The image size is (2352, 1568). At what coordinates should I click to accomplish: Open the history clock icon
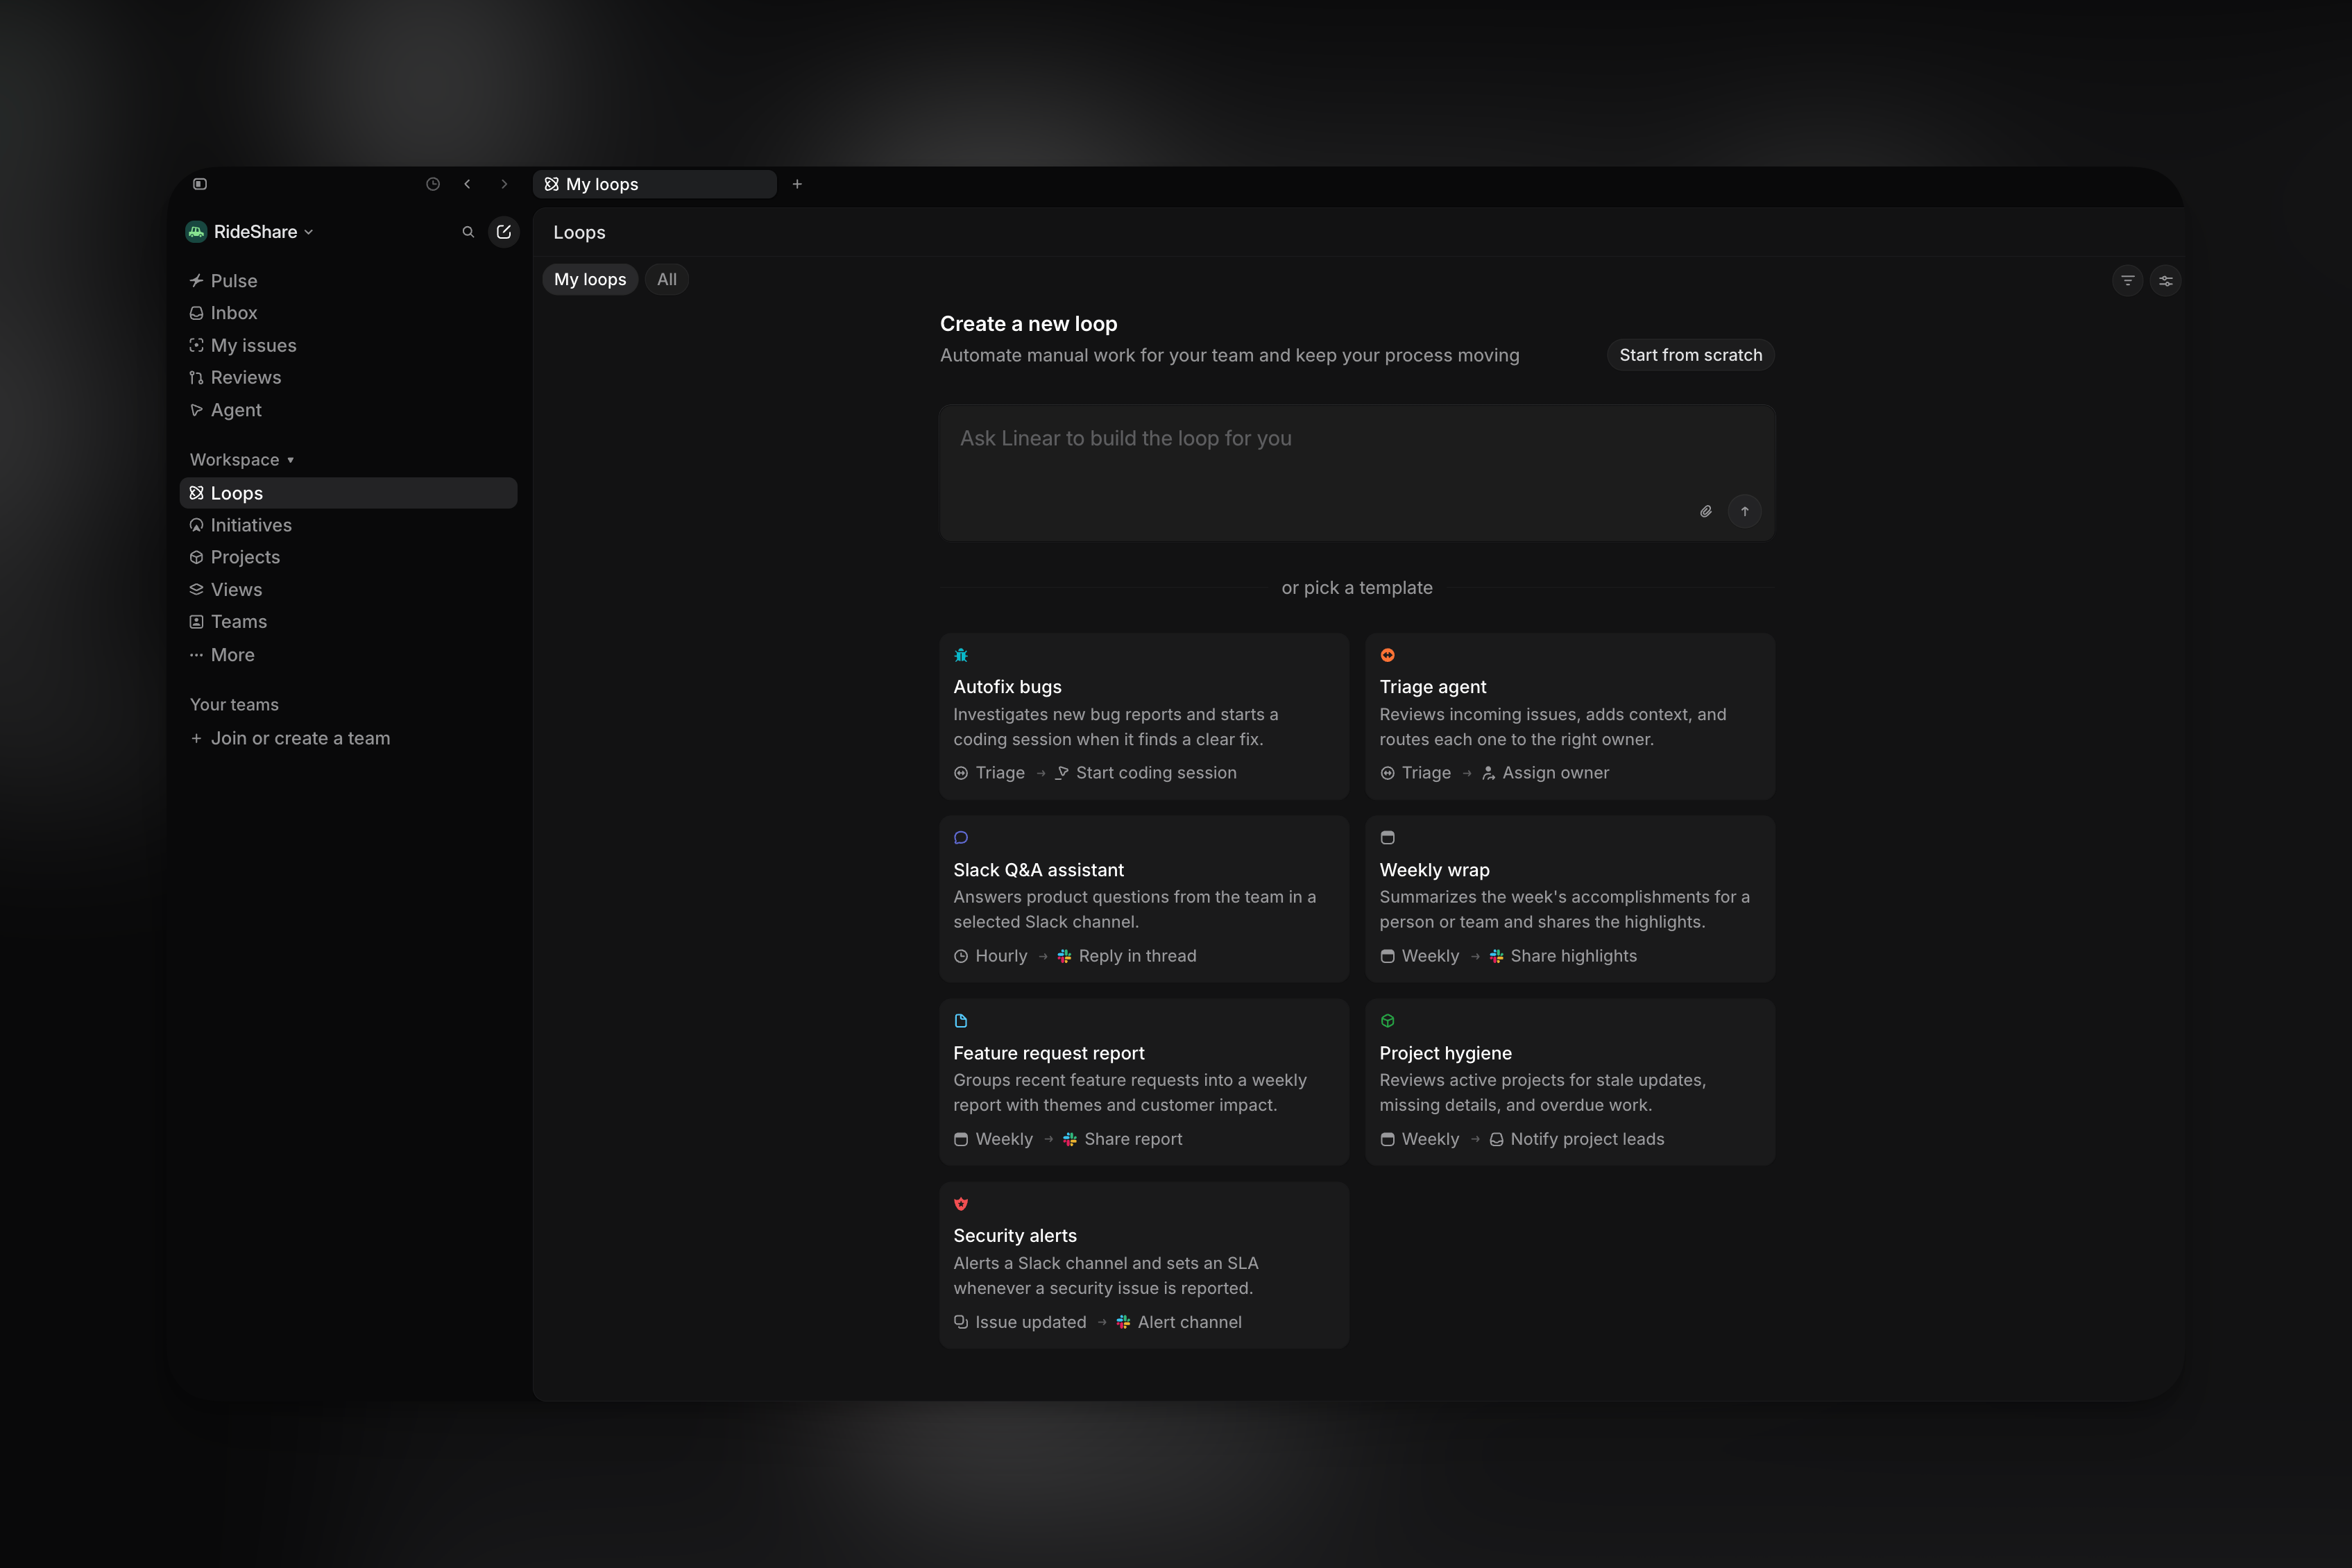(x=433, y=184)
